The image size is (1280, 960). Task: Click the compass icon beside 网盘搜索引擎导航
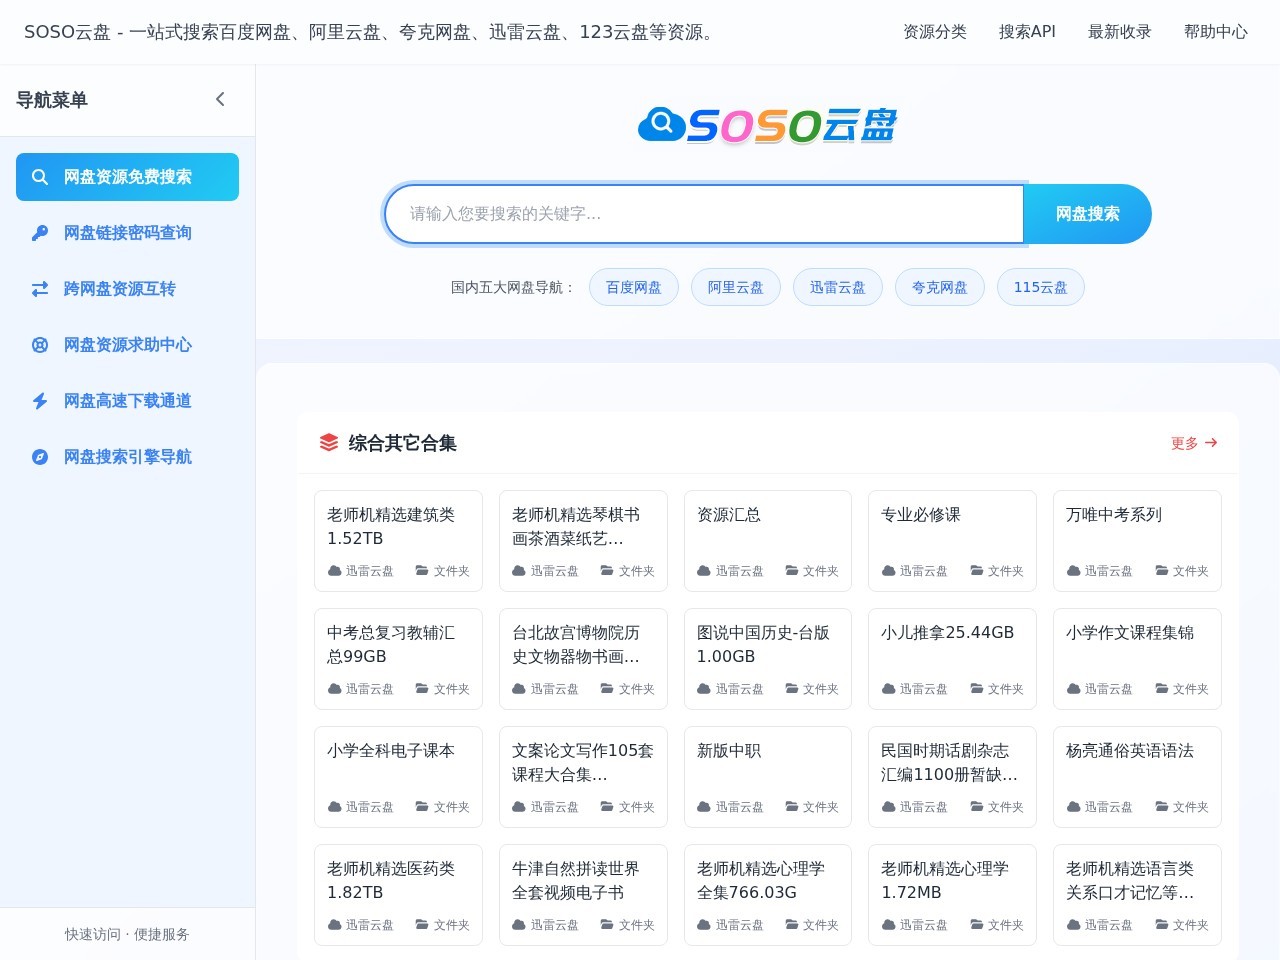tap(40, 457)
